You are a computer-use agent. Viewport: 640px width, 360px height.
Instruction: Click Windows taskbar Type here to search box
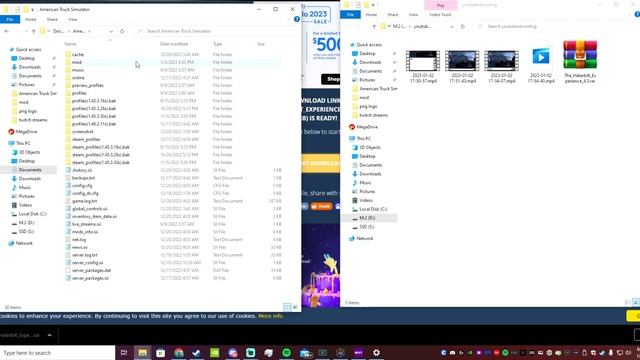58,353
